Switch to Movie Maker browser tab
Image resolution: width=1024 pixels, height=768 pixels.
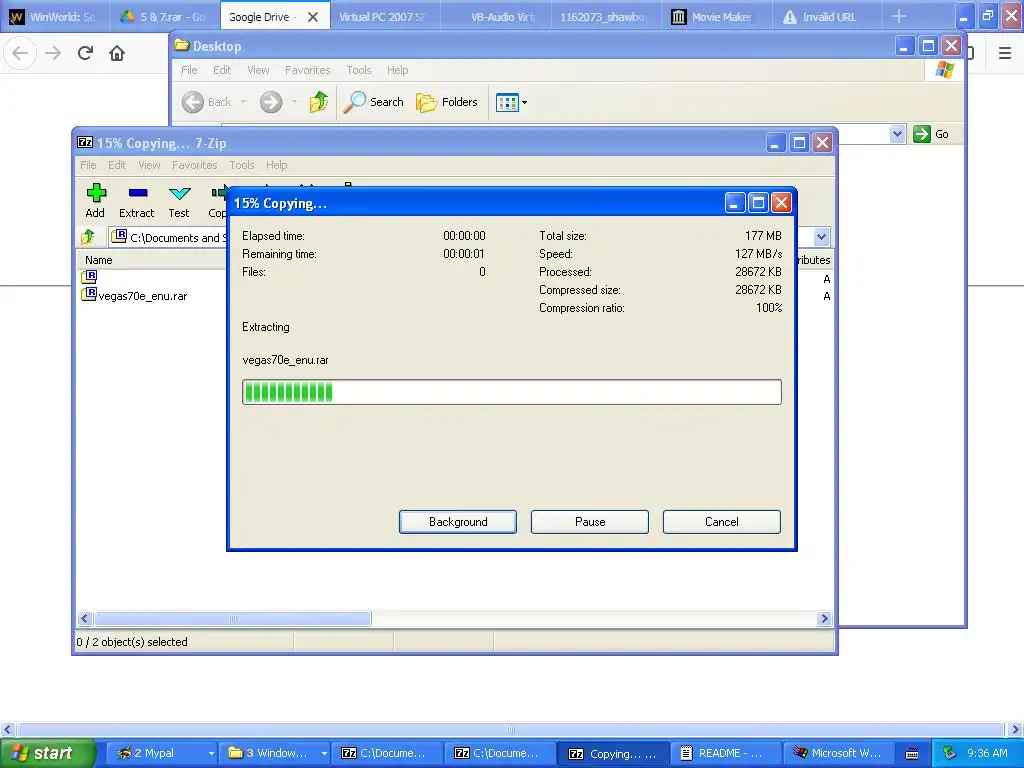(x=716, y=16)
